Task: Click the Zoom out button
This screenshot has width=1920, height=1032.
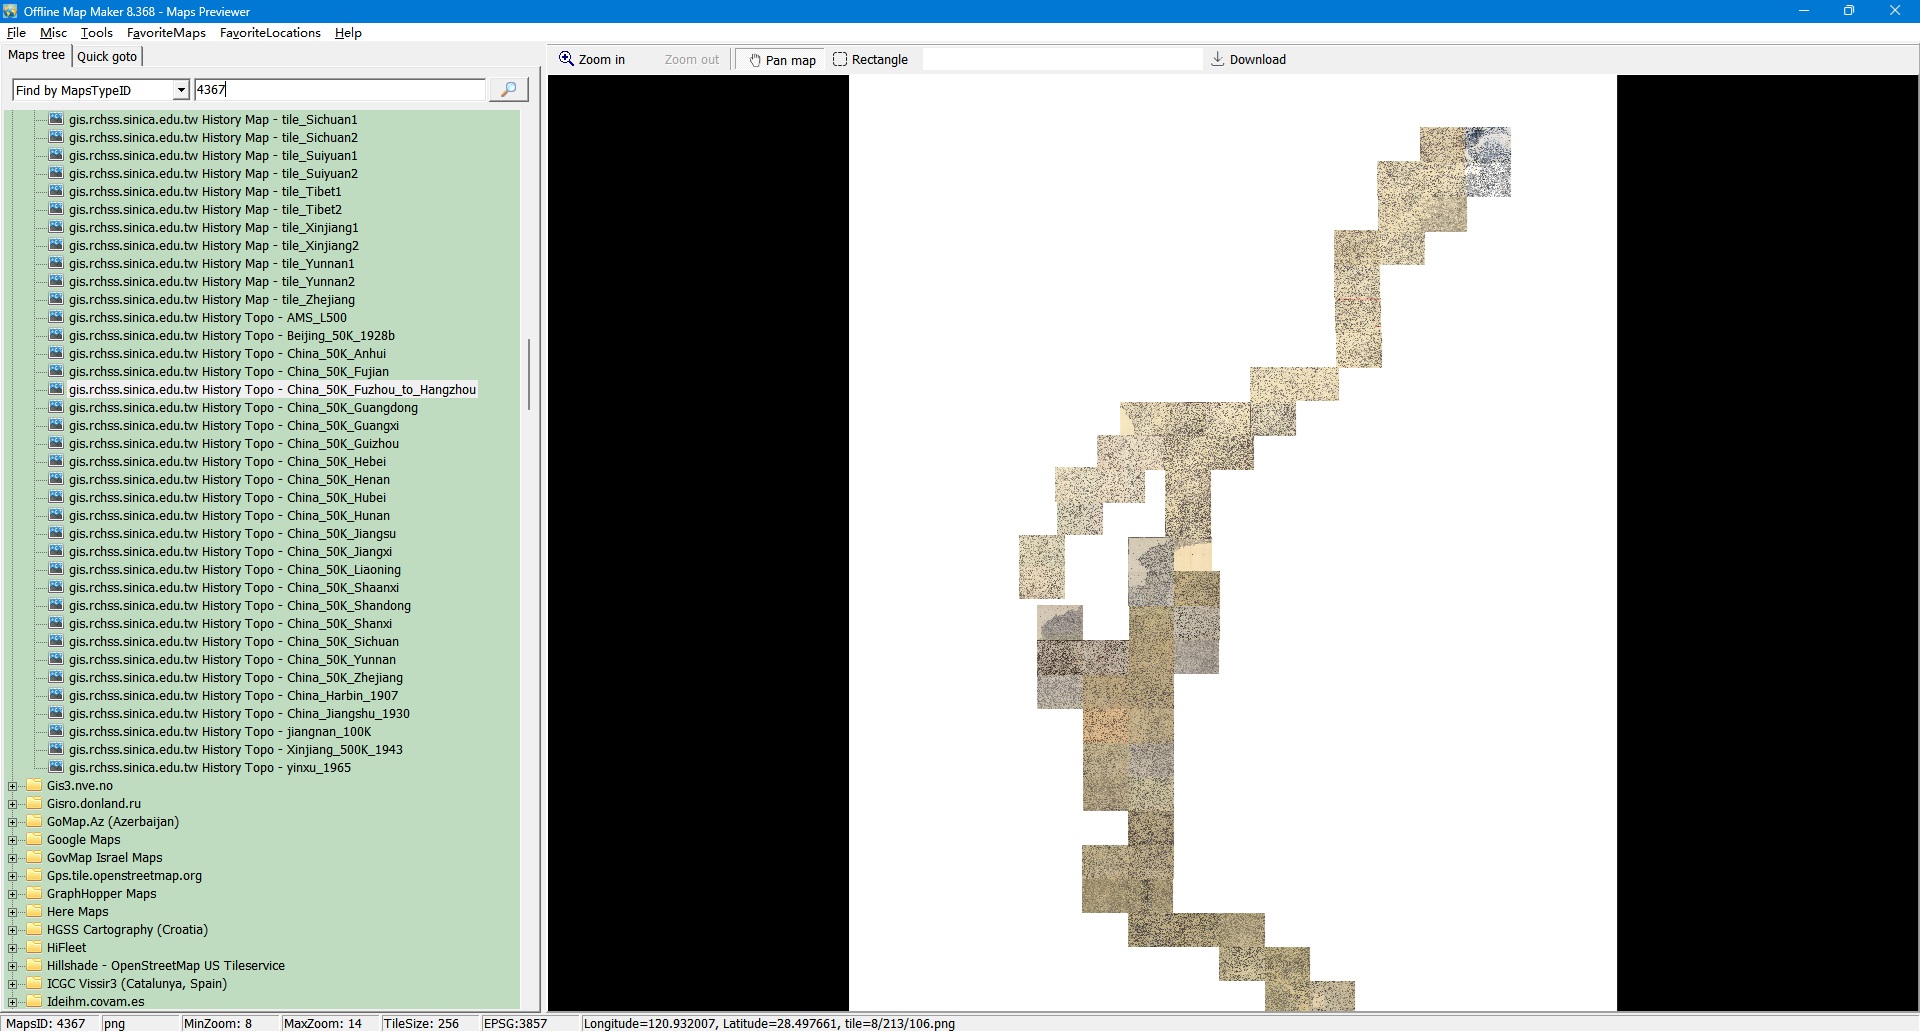Action: 691,60
